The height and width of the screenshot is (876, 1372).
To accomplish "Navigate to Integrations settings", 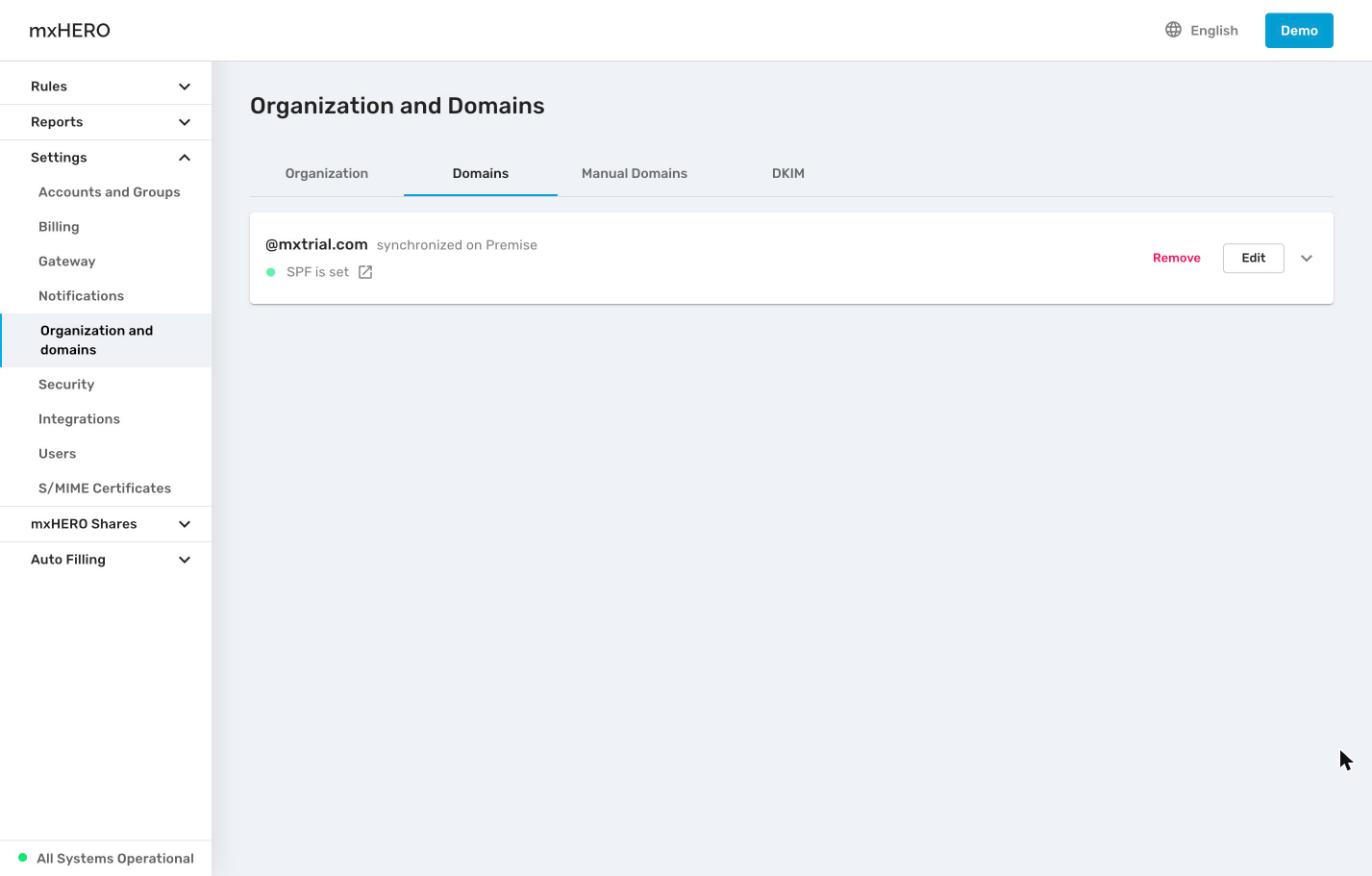I will tap(79, 419).
